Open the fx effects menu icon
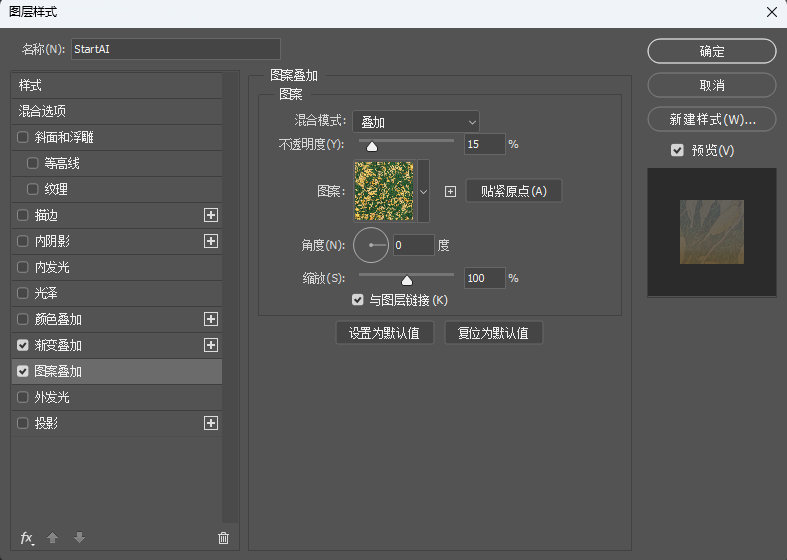Image resolution: width=787 pixels, height=560 pixels. (27, 538)
